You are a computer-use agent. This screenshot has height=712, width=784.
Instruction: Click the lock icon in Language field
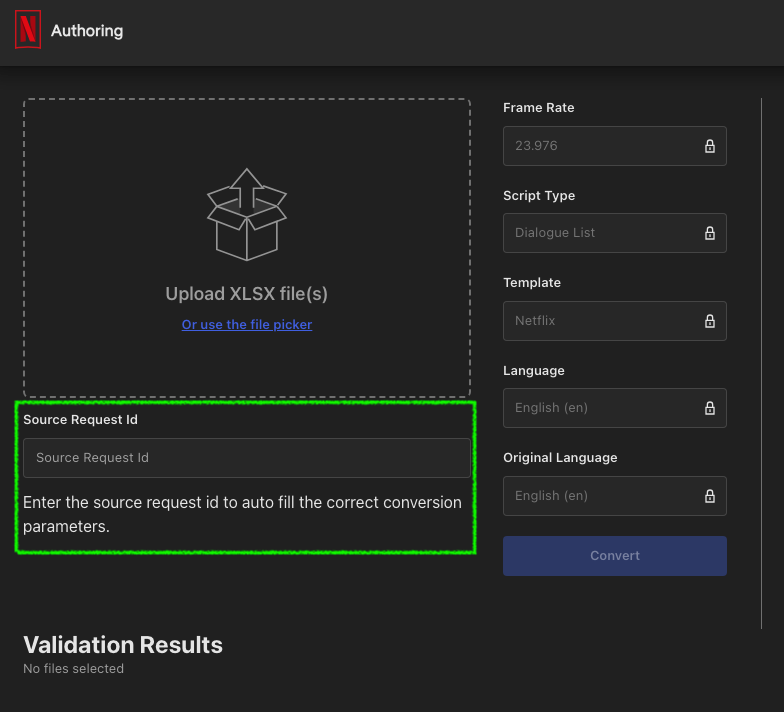click(710, 408)
